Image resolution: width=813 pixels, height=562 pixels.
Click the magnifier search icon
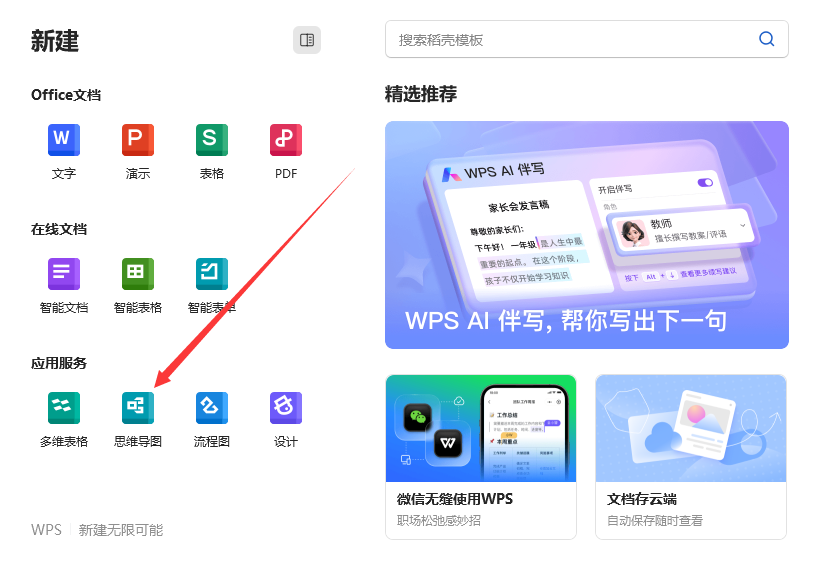pyautogui.click(x=767, y=39)
